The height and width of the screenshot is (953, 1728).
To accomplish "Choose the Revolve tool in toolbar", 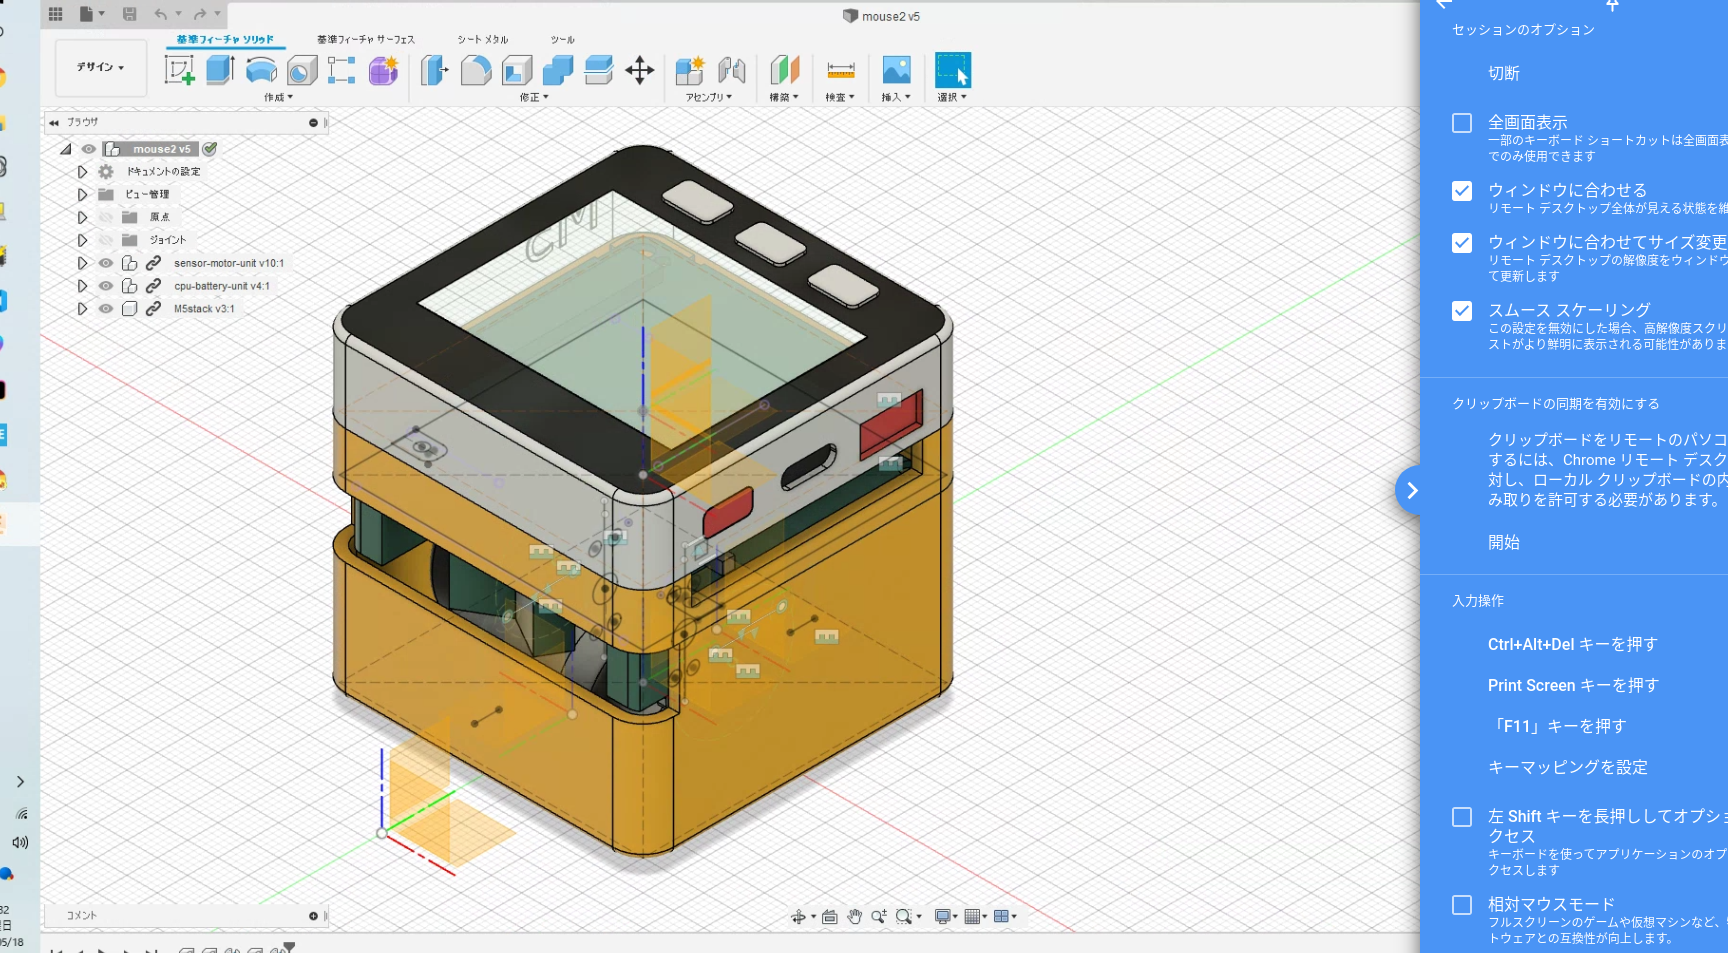I will (261, 70).
